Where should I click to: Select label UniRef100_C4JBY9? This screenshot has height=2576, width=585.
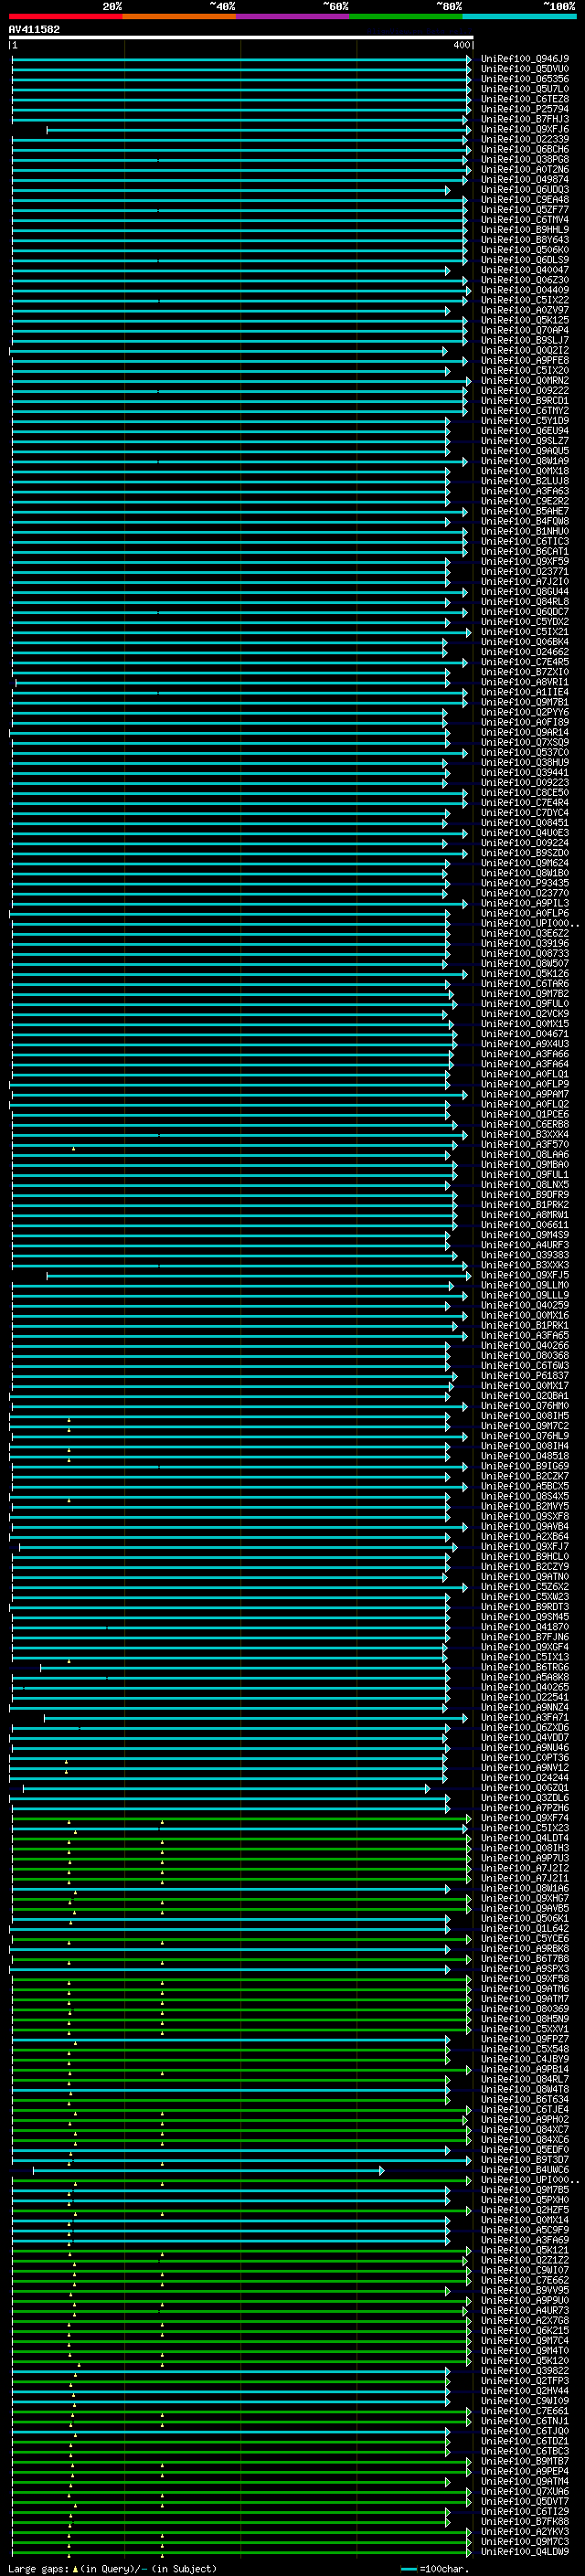click(x=525, y=2059)
